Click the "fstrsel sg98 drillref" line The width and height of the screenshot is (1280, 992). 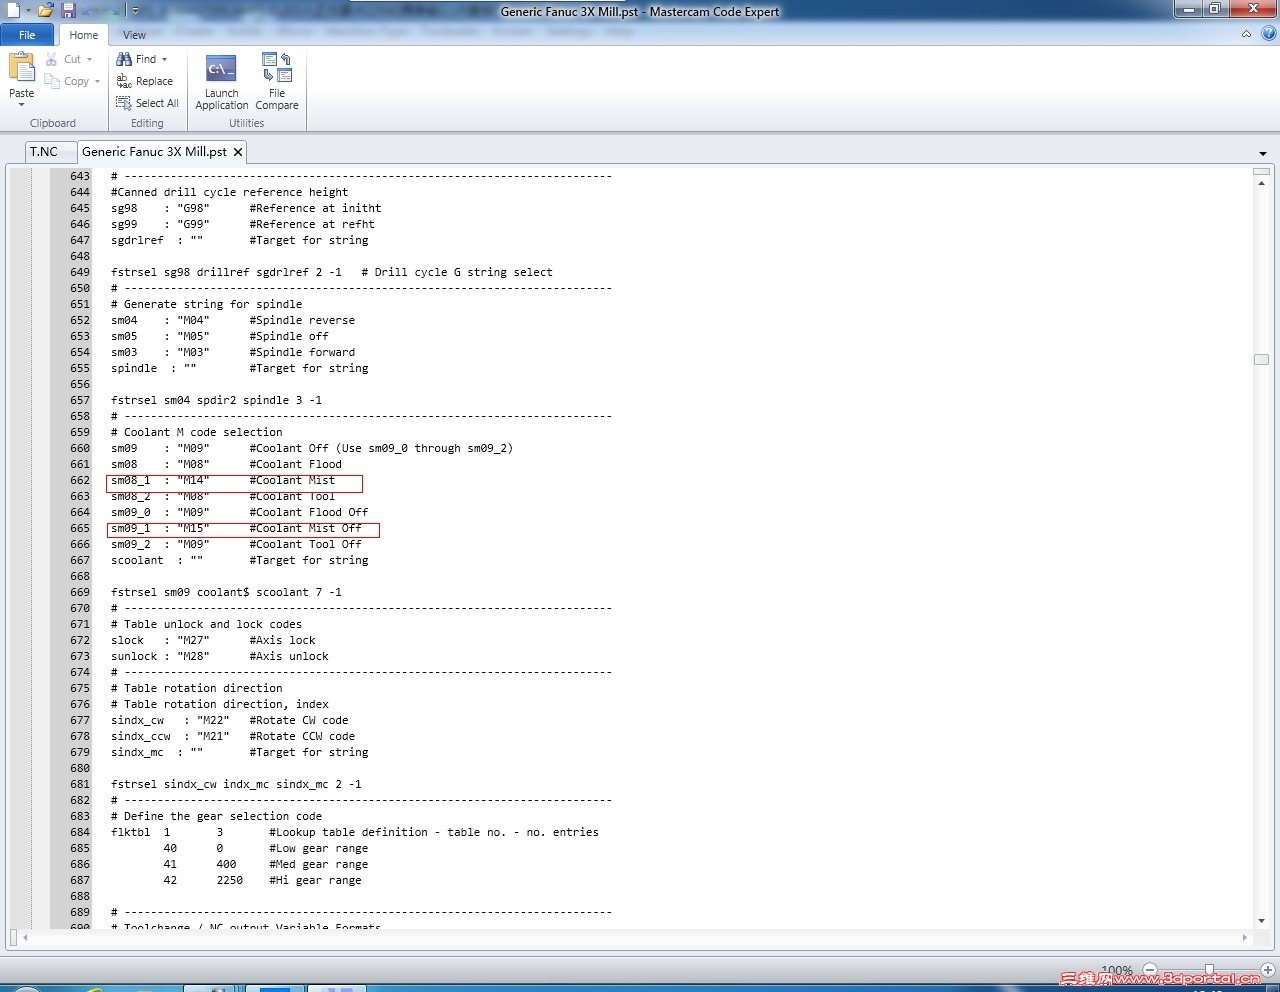[x=332, y=272]
